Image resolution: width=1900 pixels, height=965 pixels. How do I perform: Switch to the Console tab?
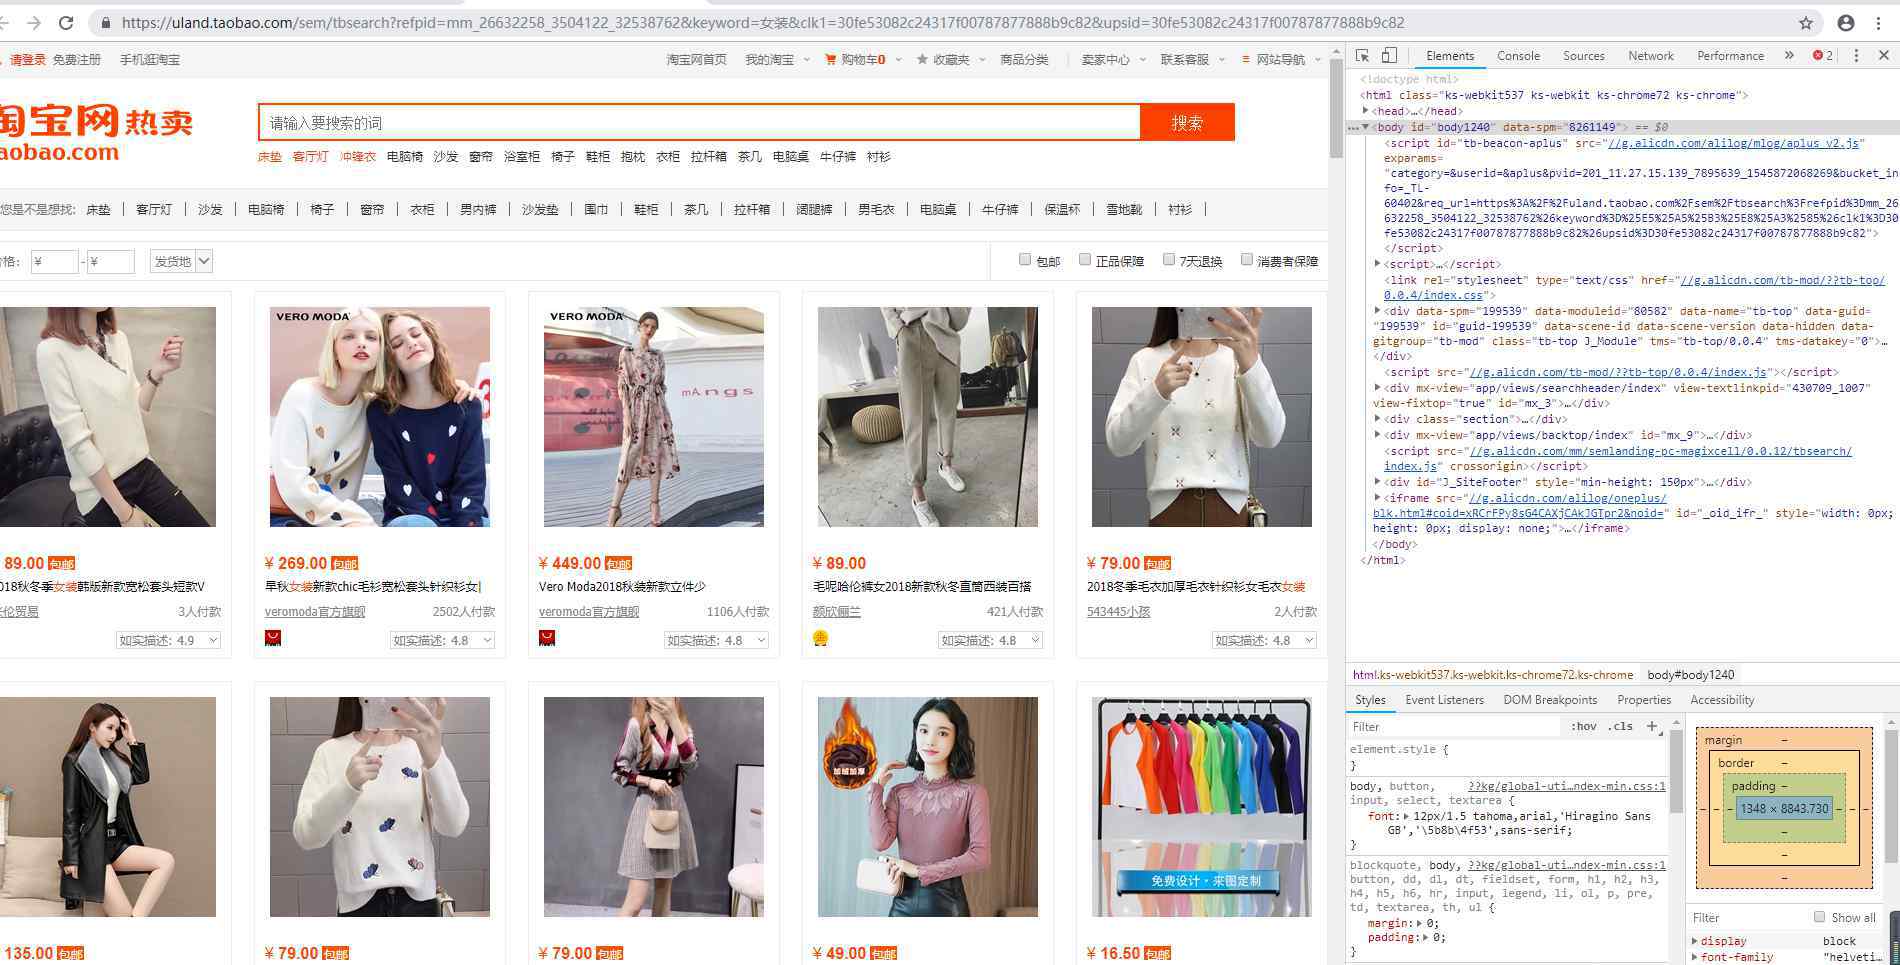tap(1518, 56)
